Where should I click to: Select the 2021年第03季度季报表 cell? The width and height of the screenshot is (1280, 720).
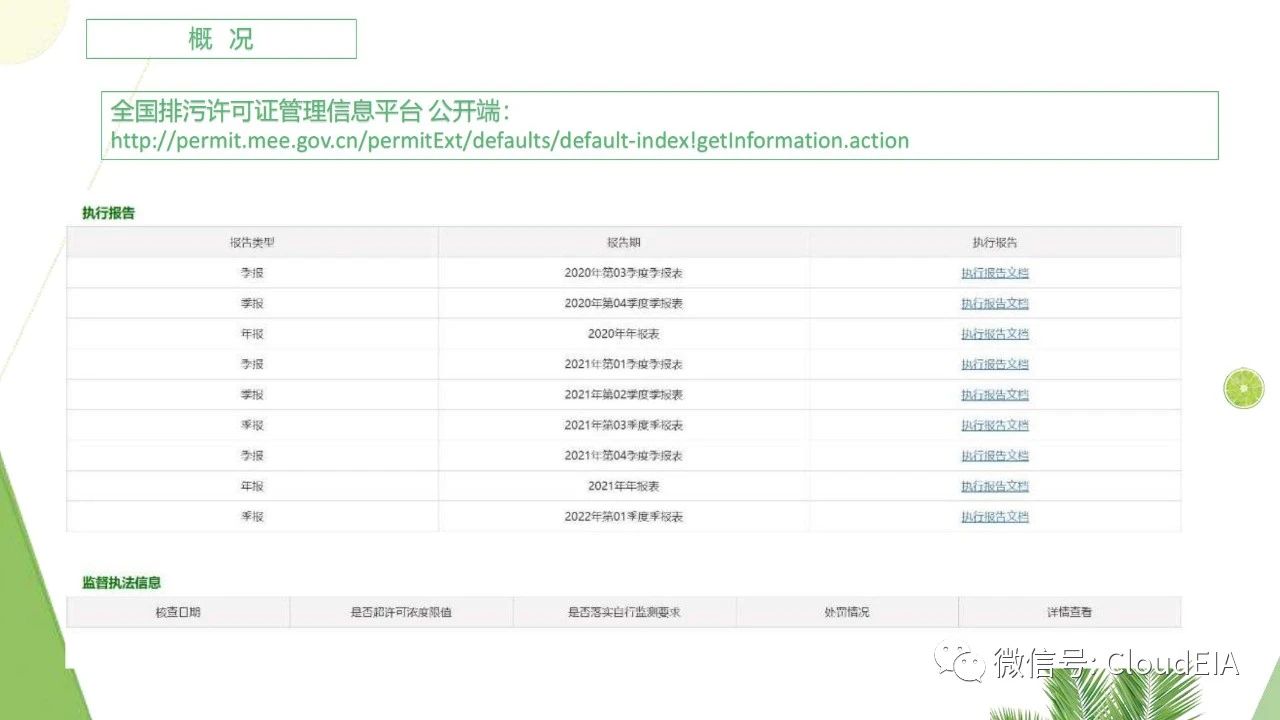point(624,425)
